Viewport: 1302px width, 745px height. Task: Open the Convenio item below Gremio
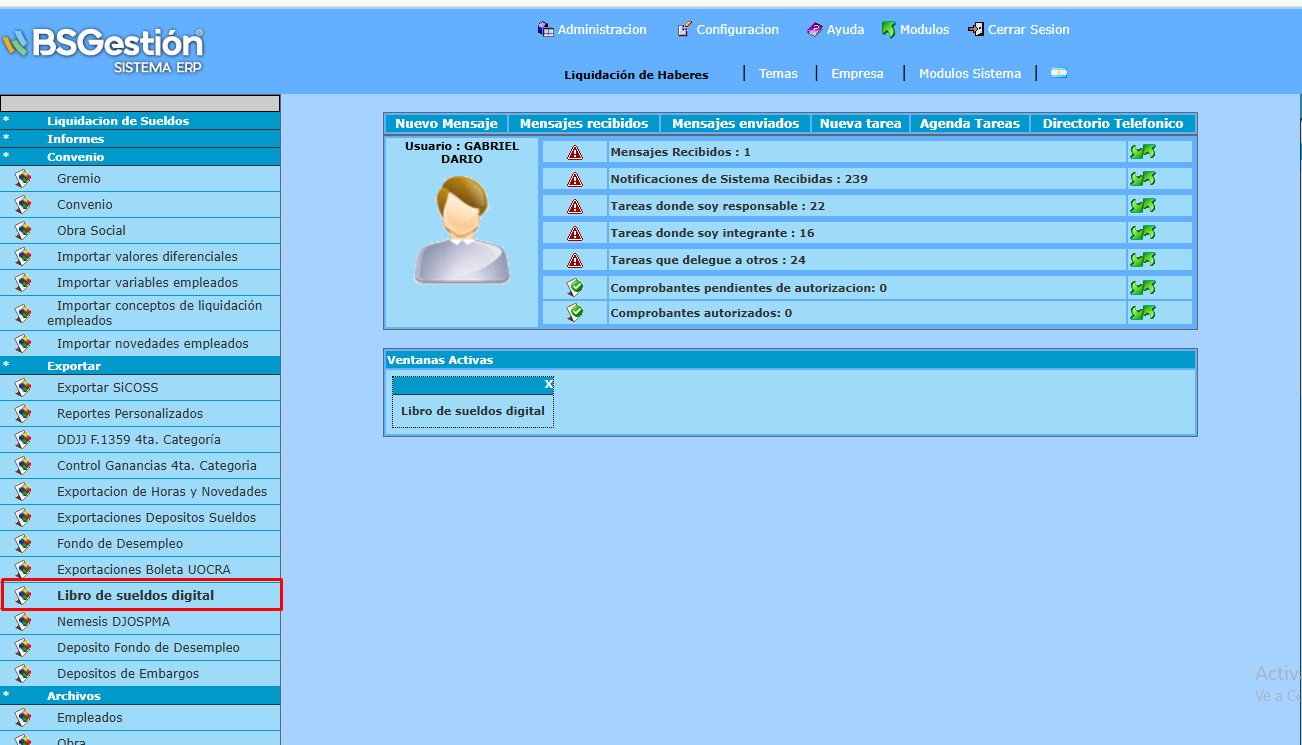[85, 205]
